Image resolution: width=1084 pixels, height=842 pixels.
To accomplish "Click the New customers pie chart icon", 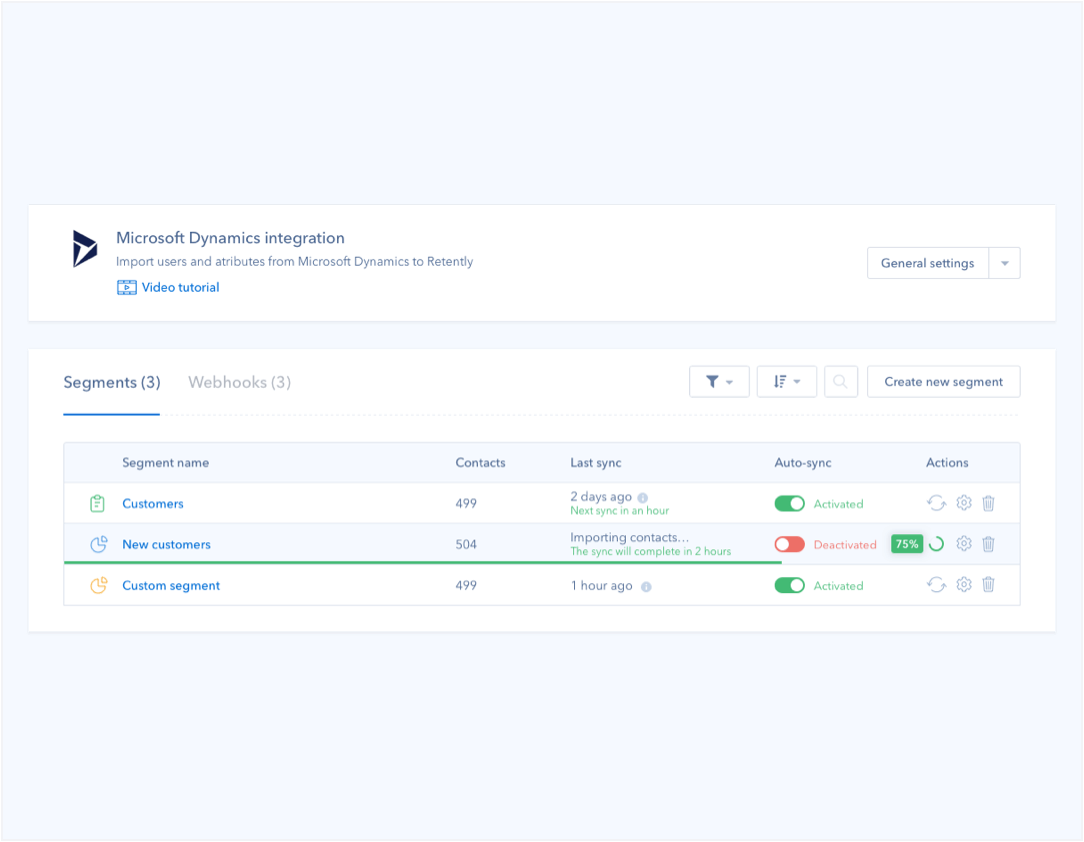I will point(99,544).
